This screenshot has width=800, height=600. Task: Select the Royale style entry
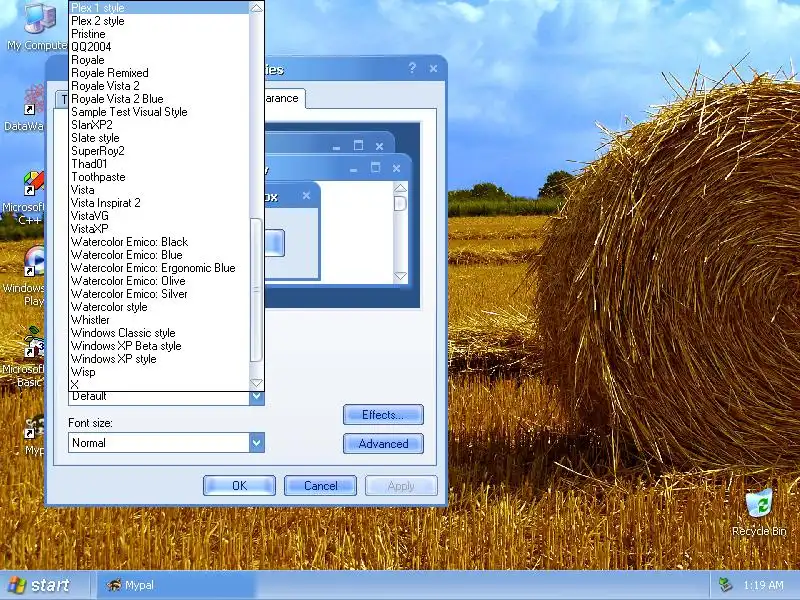click(x=159, y=60)
